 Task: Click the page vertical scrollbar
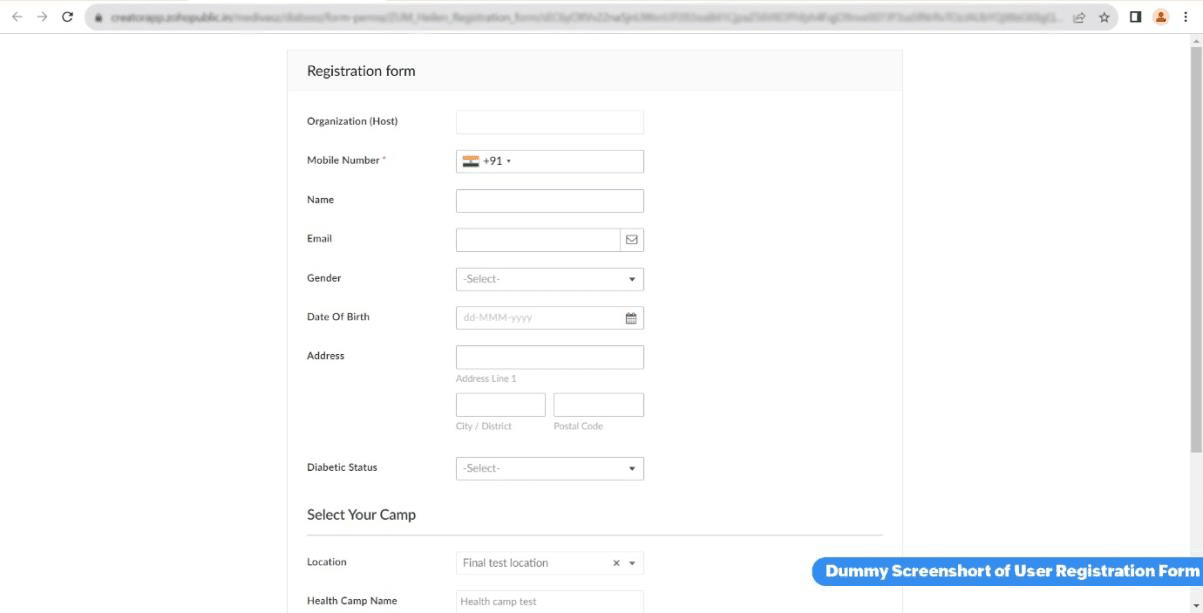pyautogui.click(x=1196, y=250)
